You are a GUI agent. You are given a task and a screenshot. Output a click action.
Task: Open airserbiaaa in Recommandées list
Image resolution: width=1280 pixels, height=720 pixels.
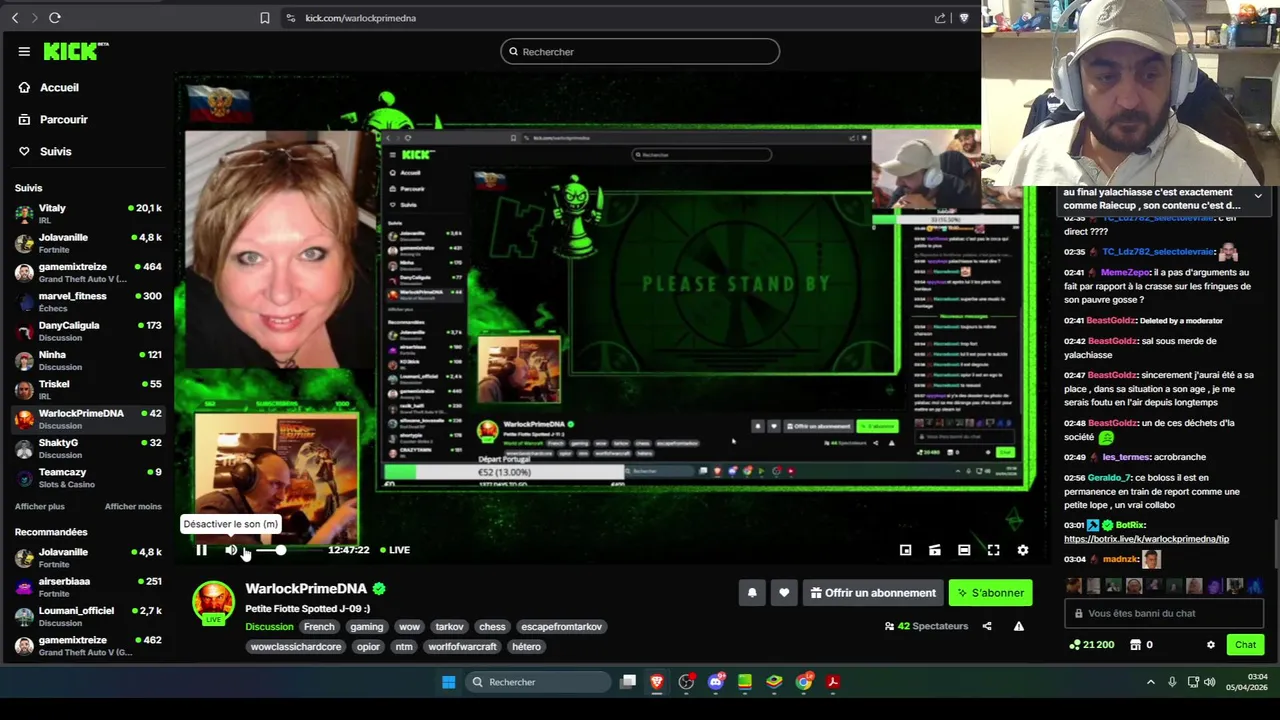click(88, 587)
